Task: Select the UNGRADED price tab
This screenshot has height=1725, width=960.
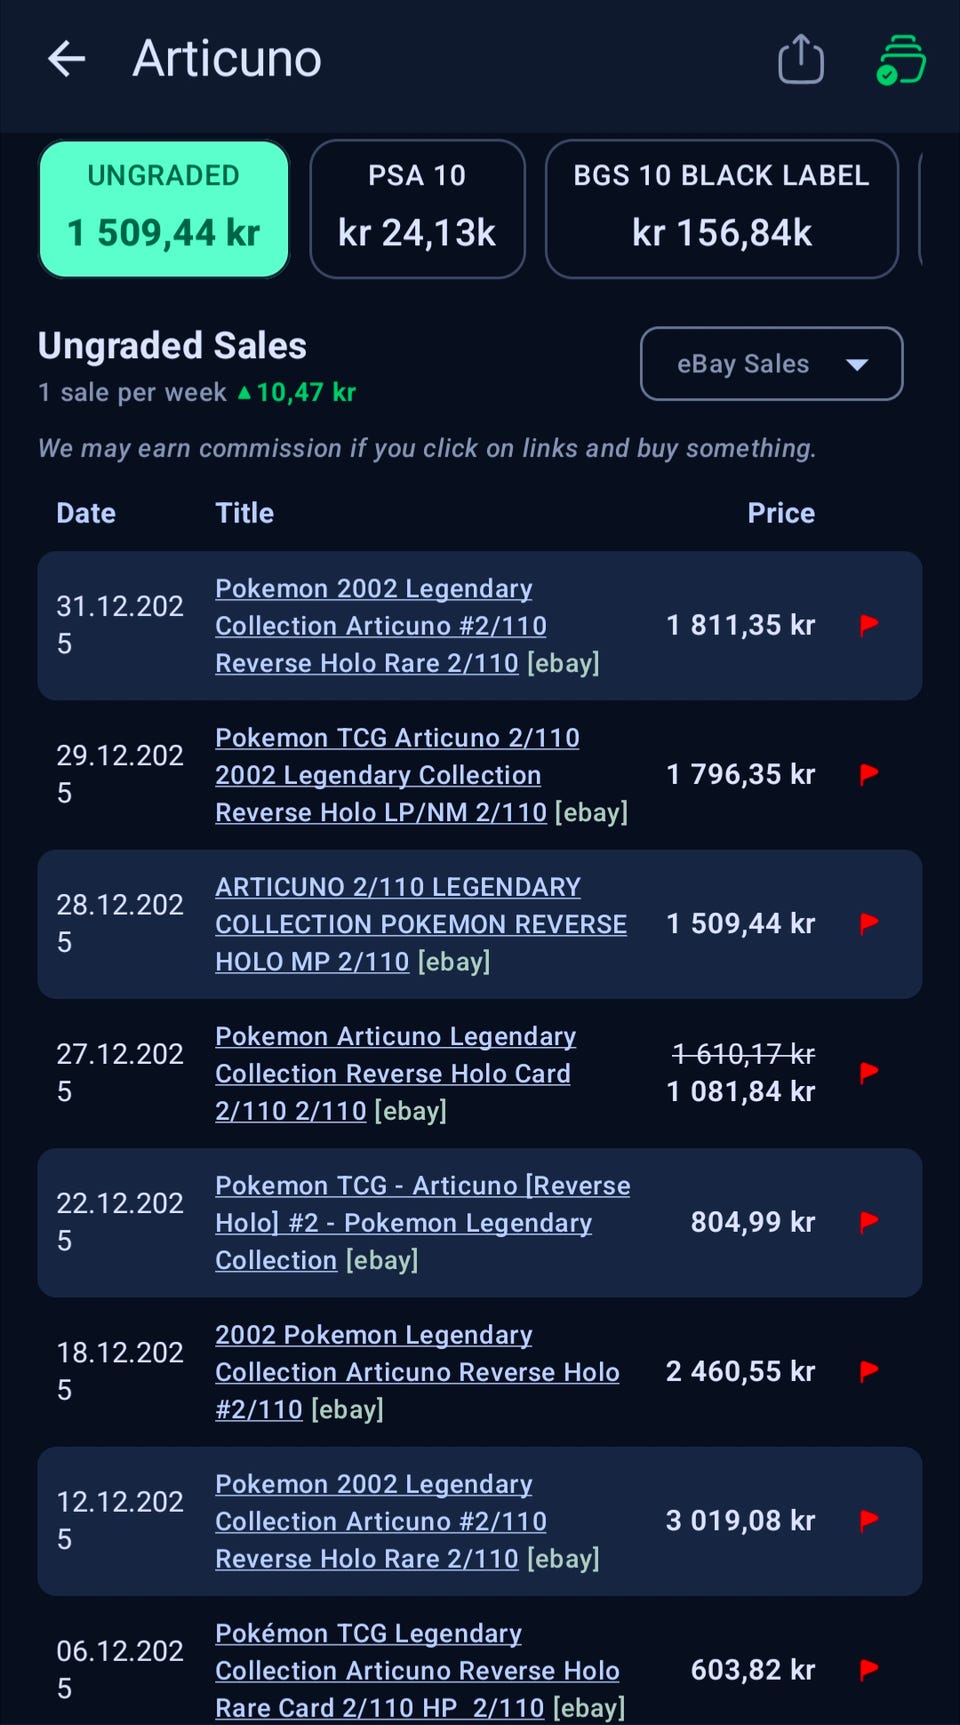Action: 164,209
